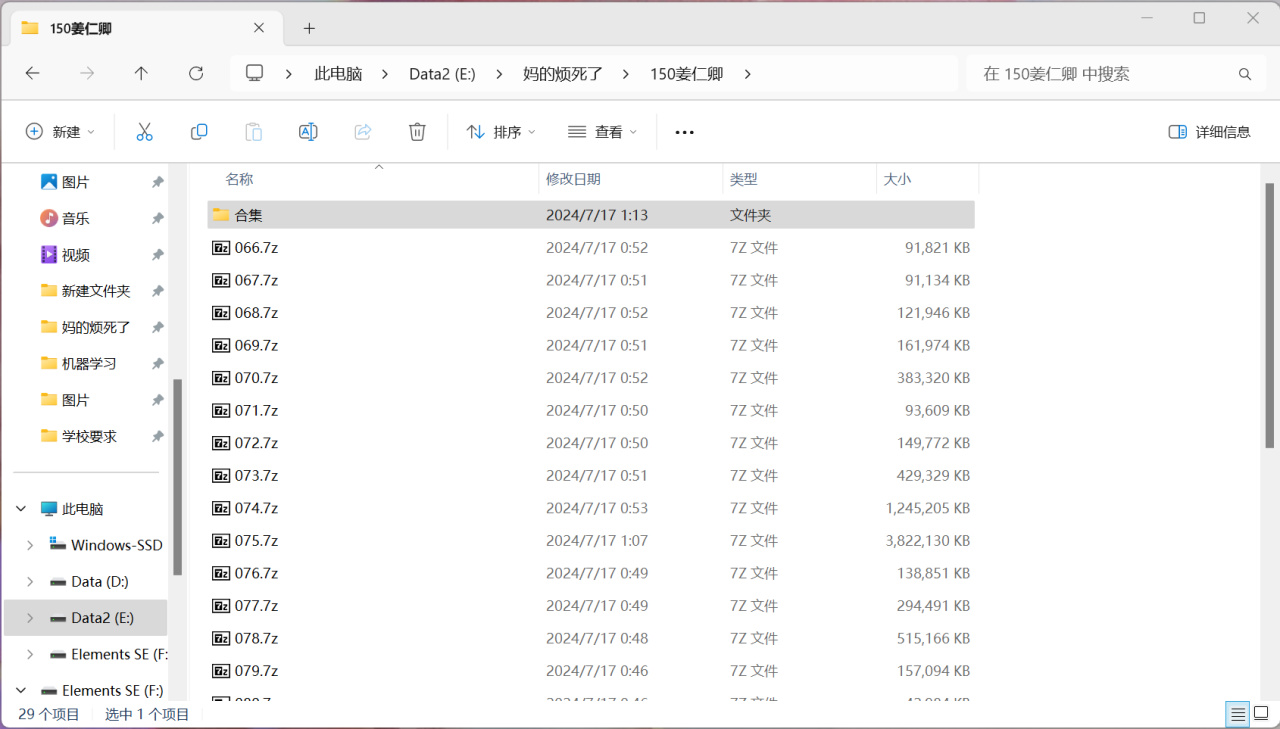Expand Data (D:) in the tree

pyautogui.click(x=30, y=582)
